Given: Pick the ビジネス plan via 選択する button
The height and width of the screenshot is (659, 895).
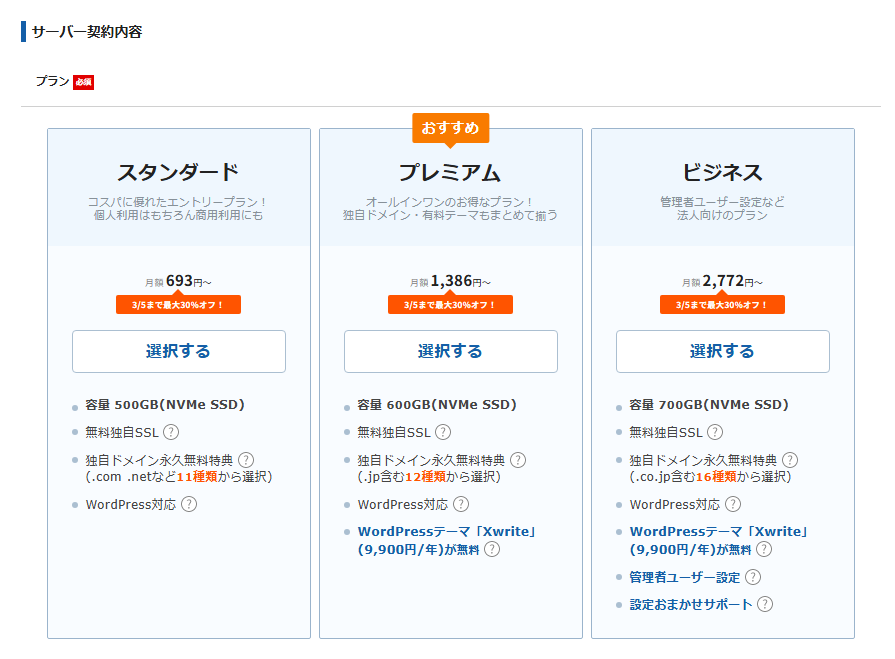Looking at the screenshot, I should [x=723, y=351].
